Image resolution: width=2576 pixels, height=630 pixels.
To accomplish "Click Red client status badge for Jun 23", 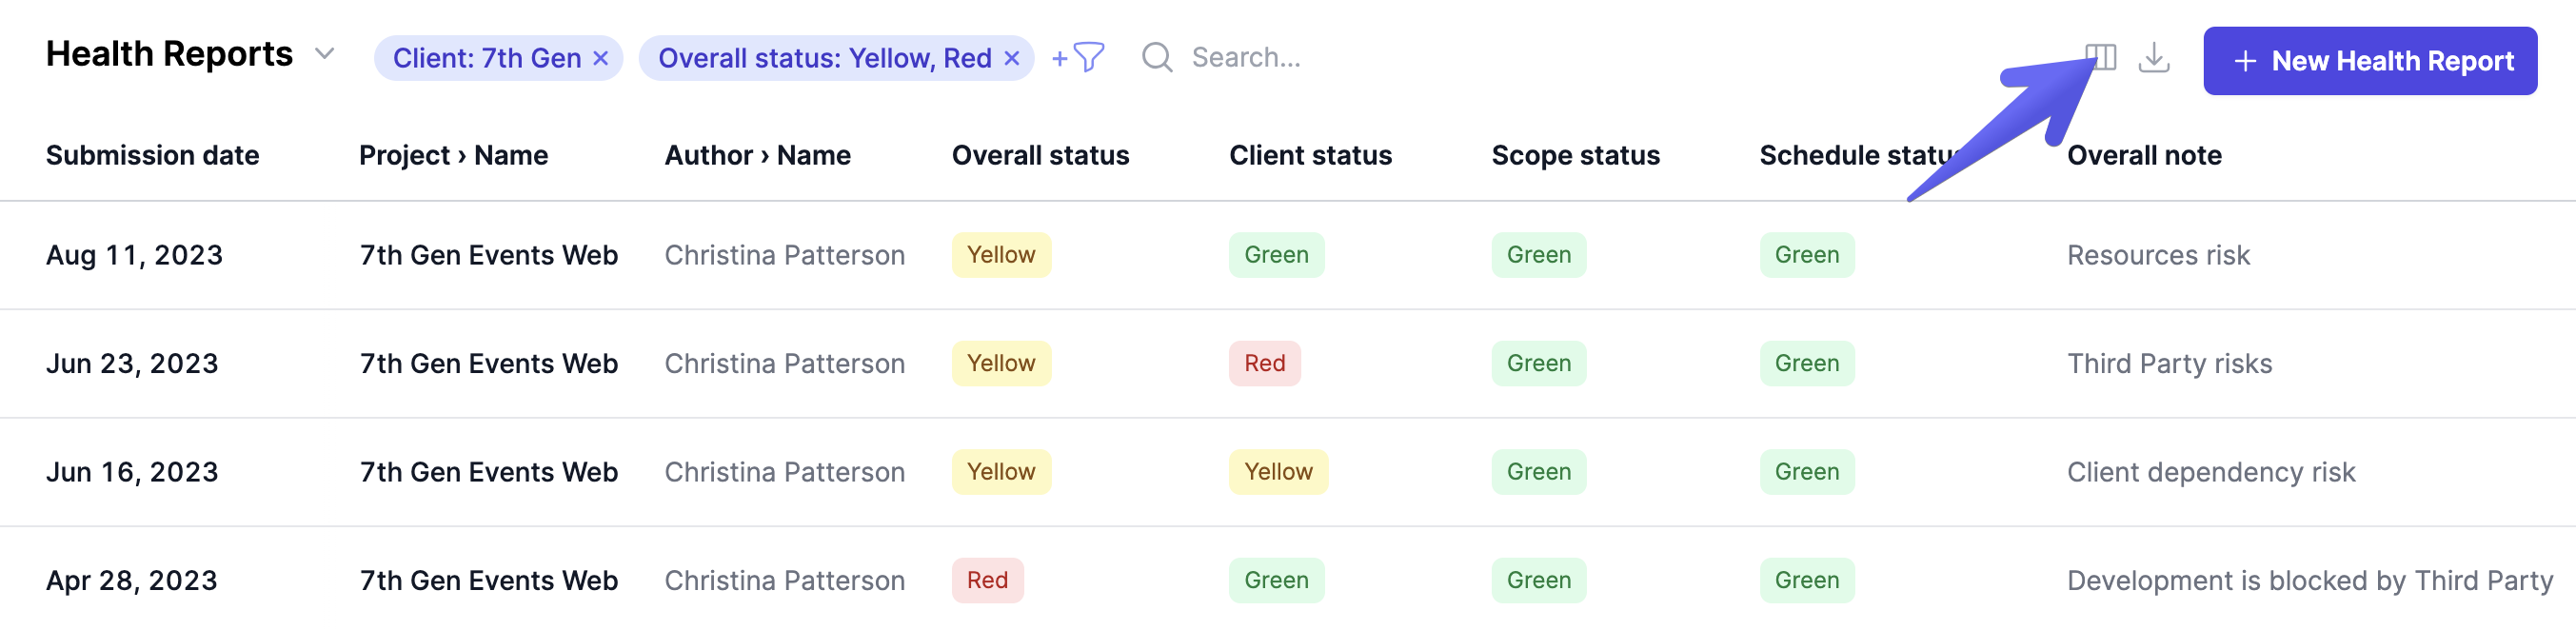I will click(x=1264, y=363).
